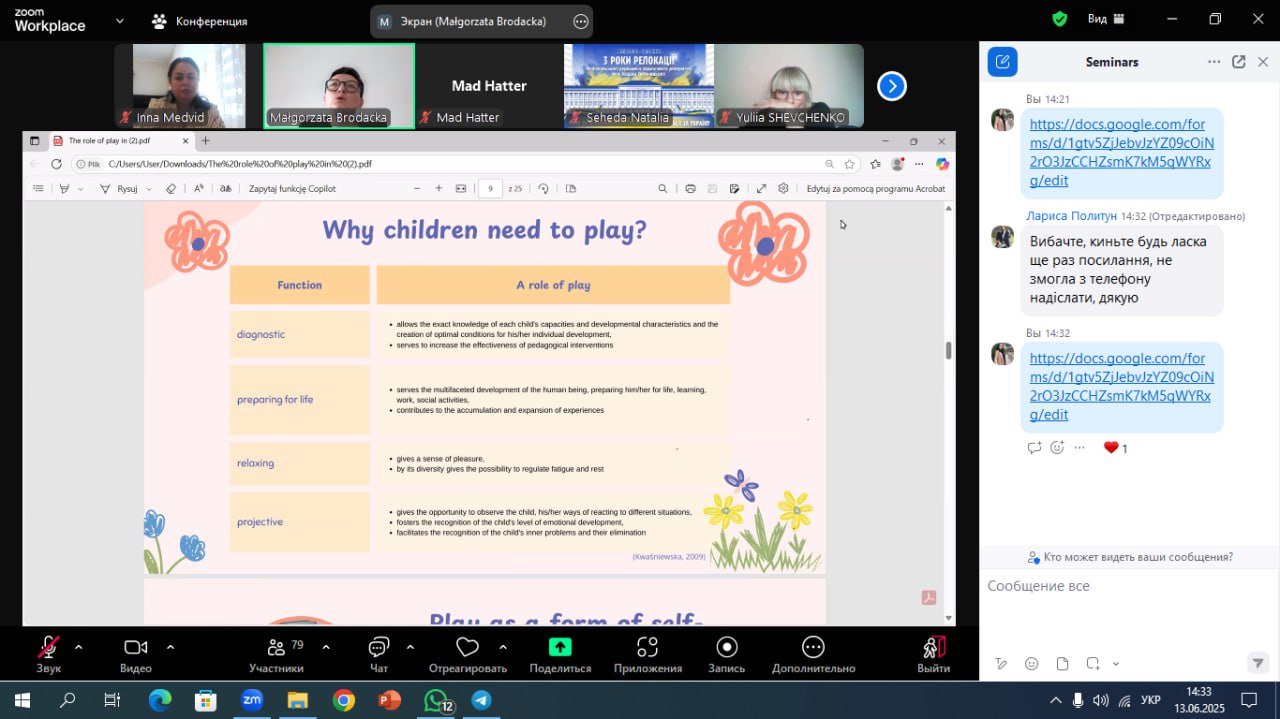Pop out the Seminars chat window
This screenshot has height=719, width=1280.
click(1238, 62)
